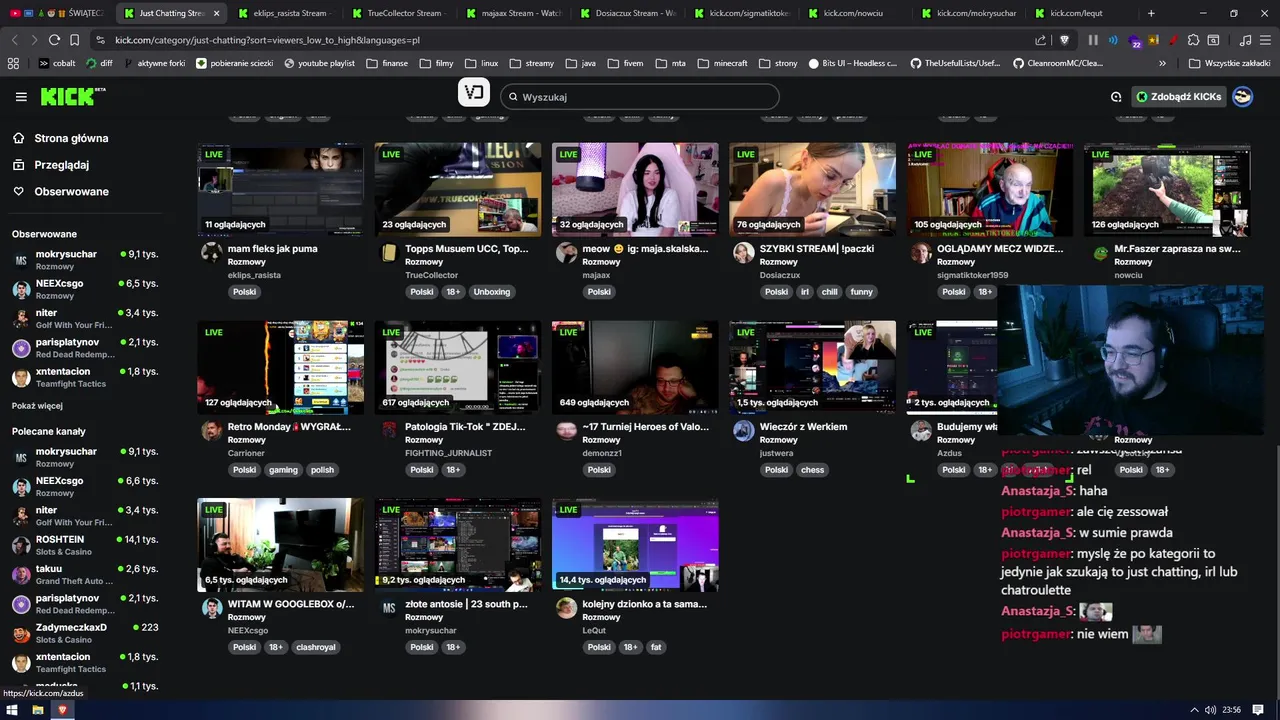
Task: Expand the hidden bookmarks overflow chevron
Action: [1162, 63]
